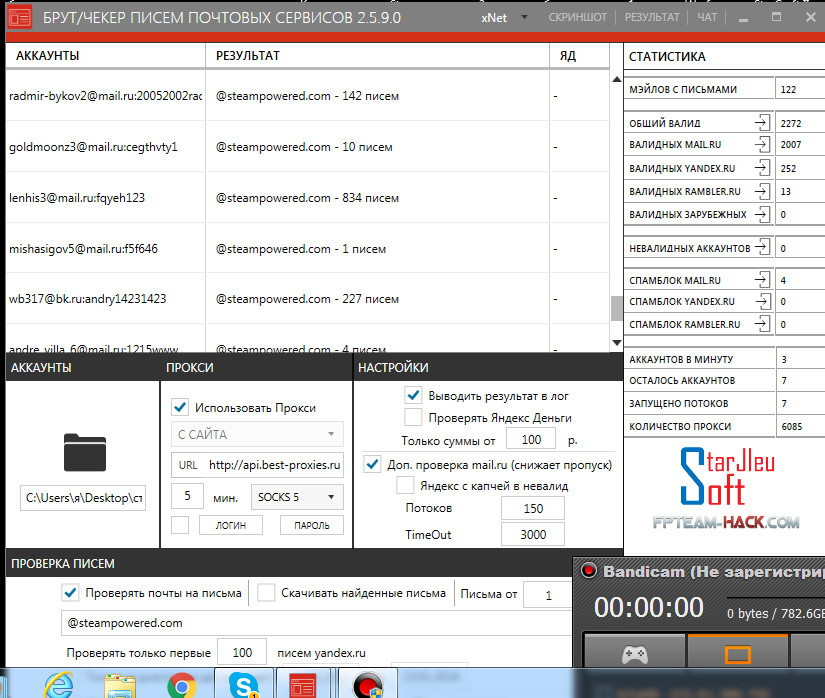Select Bandicam screen rectangle recording mode

[737, 654]
